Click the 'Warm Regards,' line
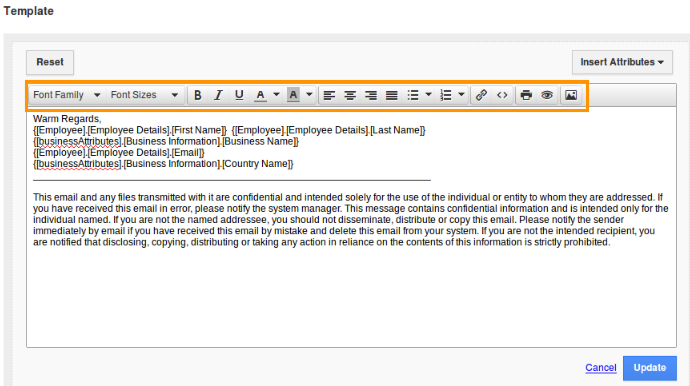The width and height of the screenshot is (690, 386). tap(67, 119)
